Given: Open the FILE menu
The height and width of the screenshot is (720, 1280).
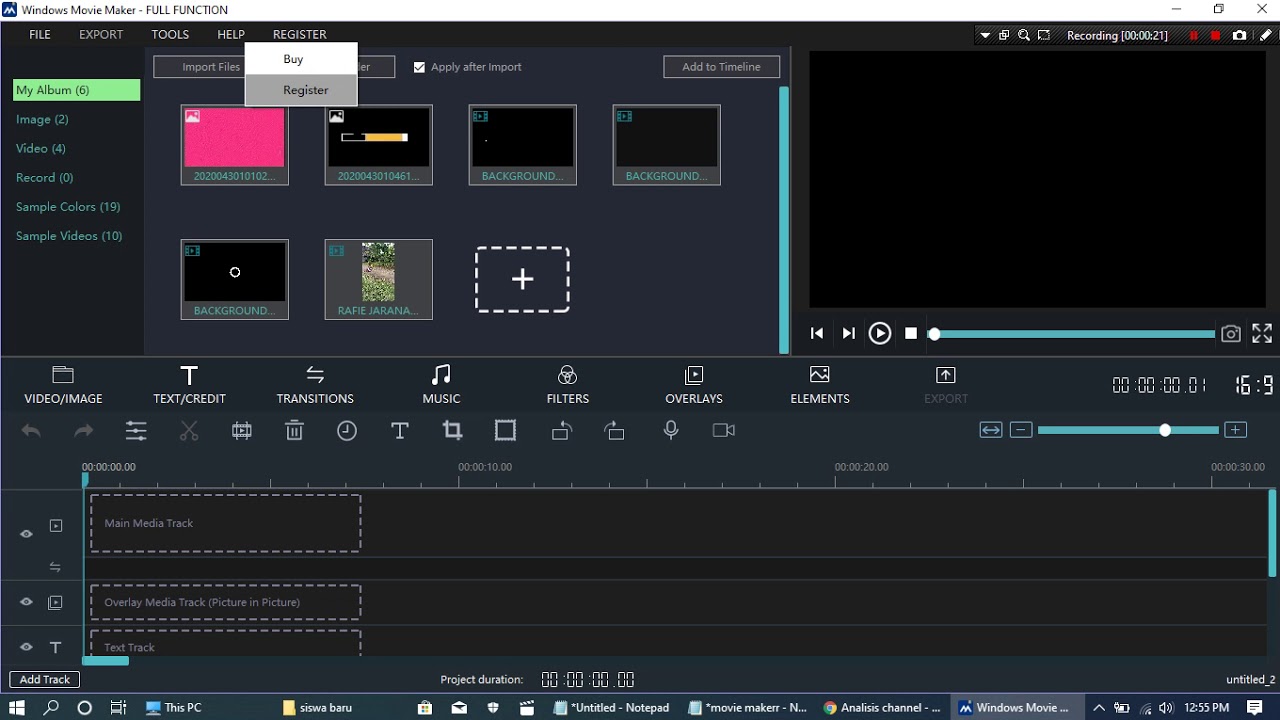Looking at the screenshot, I should (x=40, y=34).
